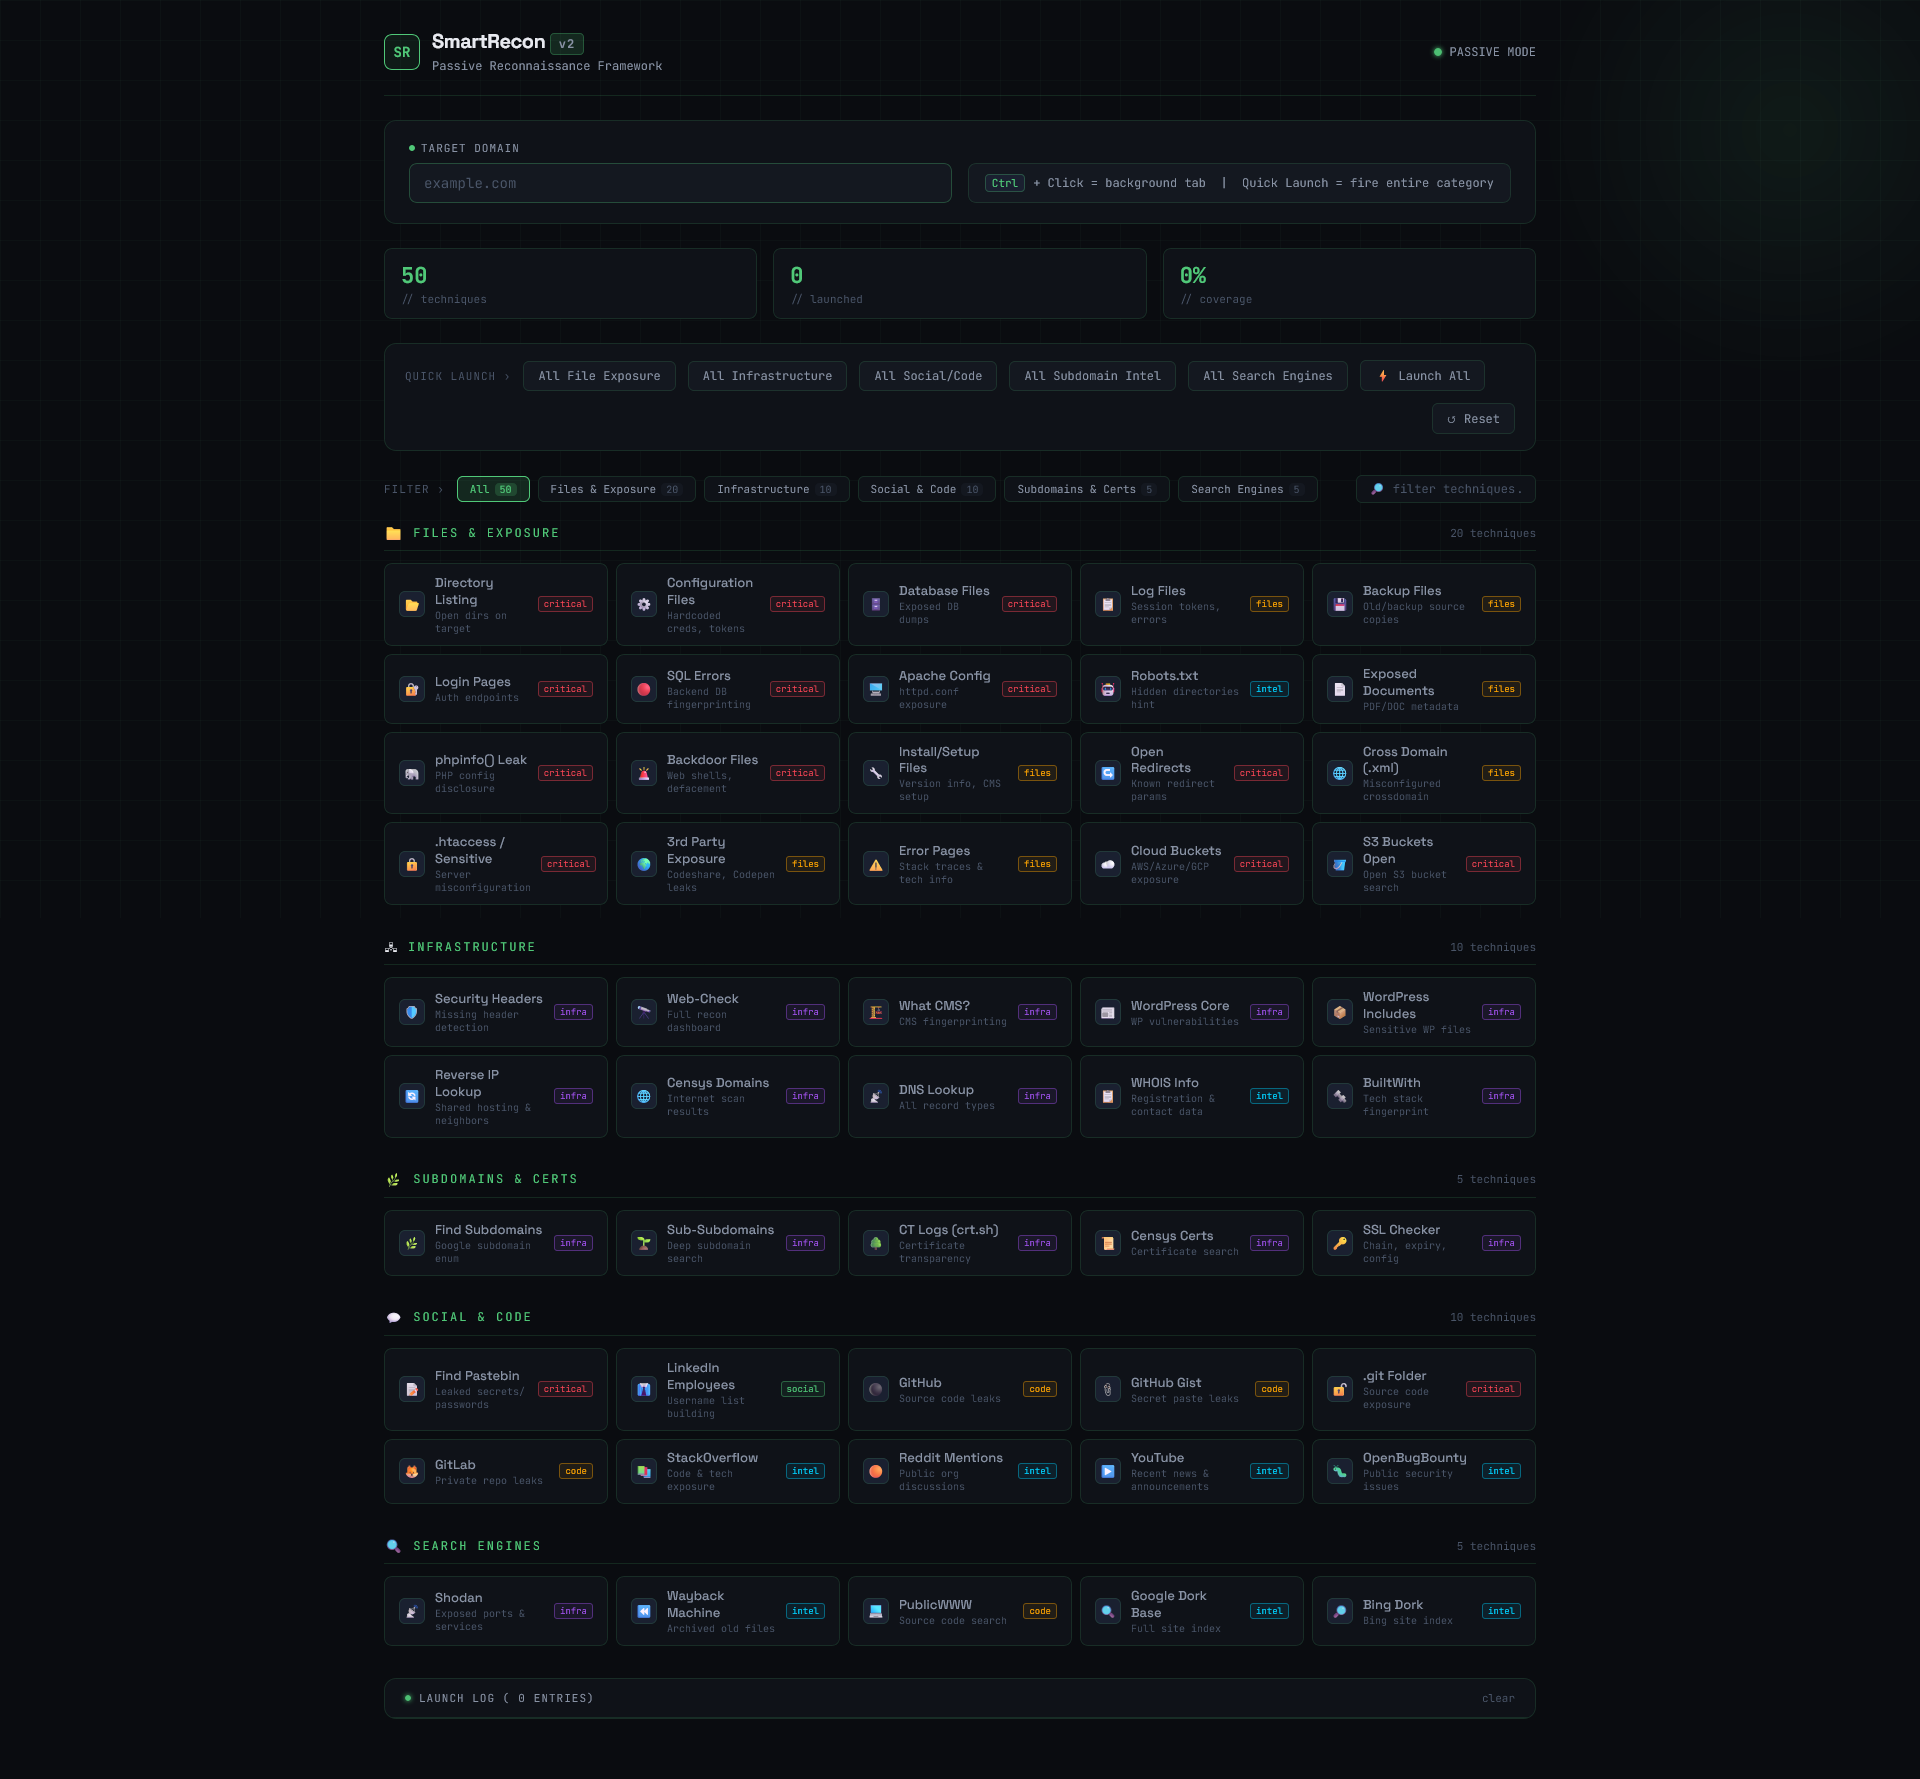
Task: Open the Find Pastebin card
Action: click(496, 1389)
